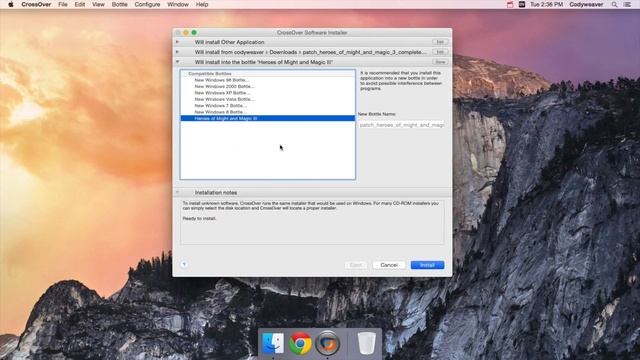Click Edit for the Other Application row
Screen dimensions: 640x360
coord(440,42)
